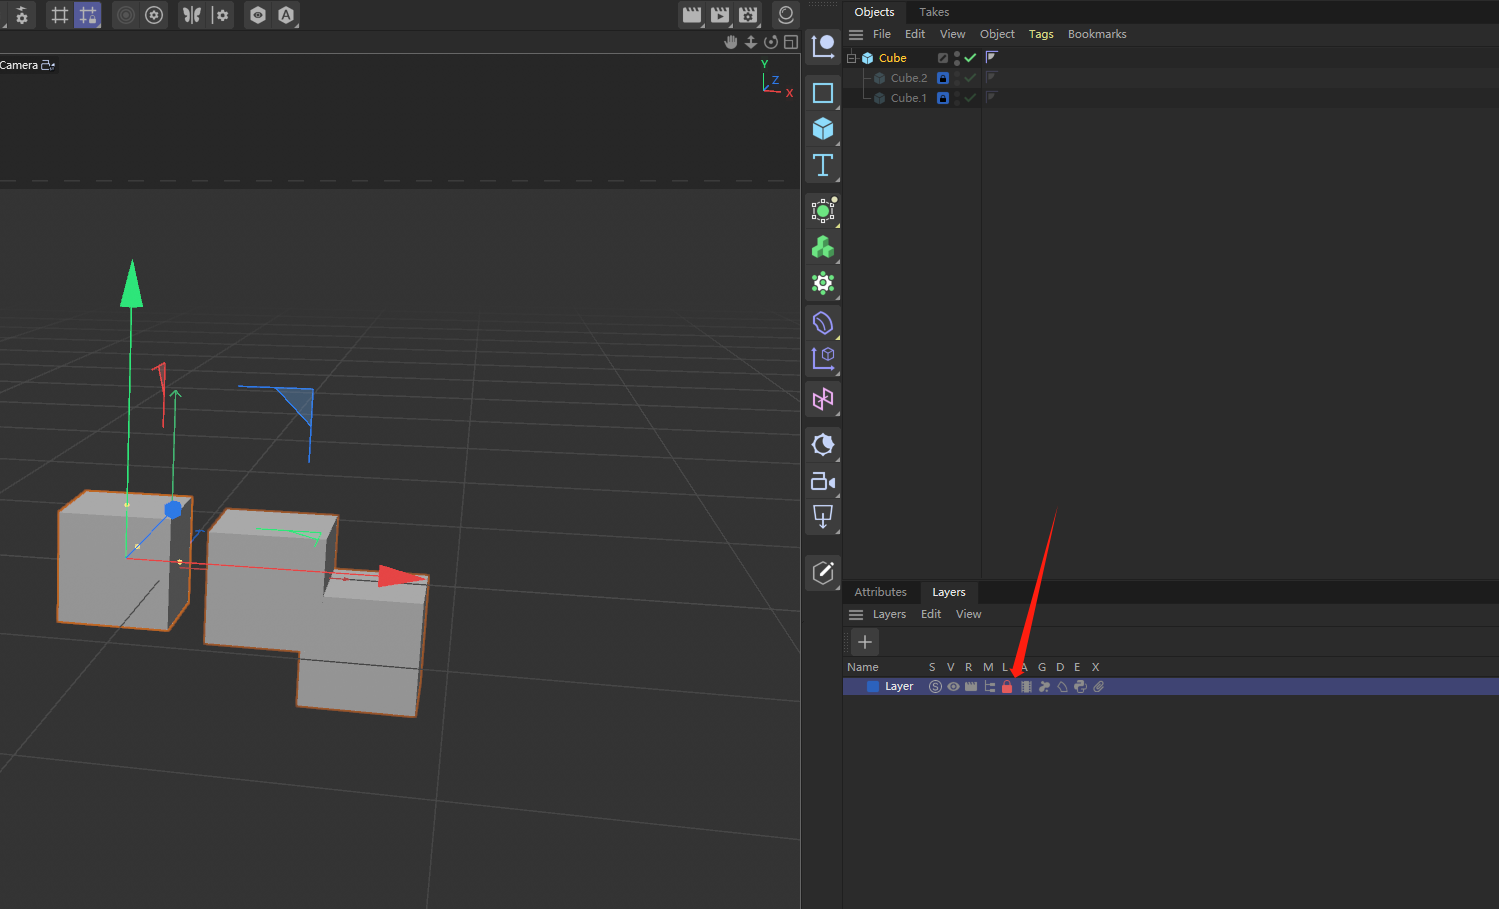Click the Render to Picture Viewer icon
Image resolution: width=1499 pixels, height=909 pixels.
click(720, 15)
